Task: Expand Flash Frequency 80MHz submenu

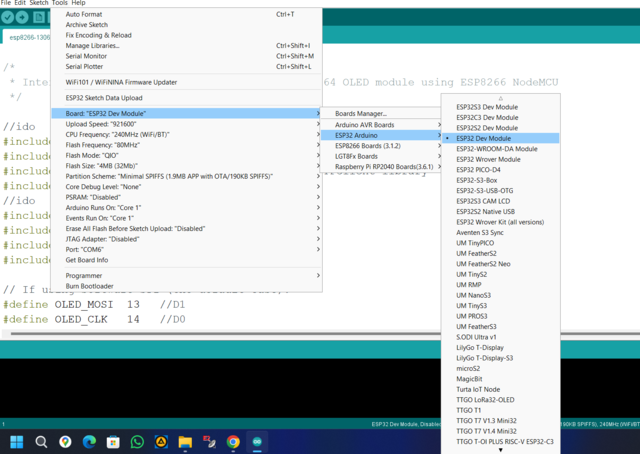Action: [187, 145]
